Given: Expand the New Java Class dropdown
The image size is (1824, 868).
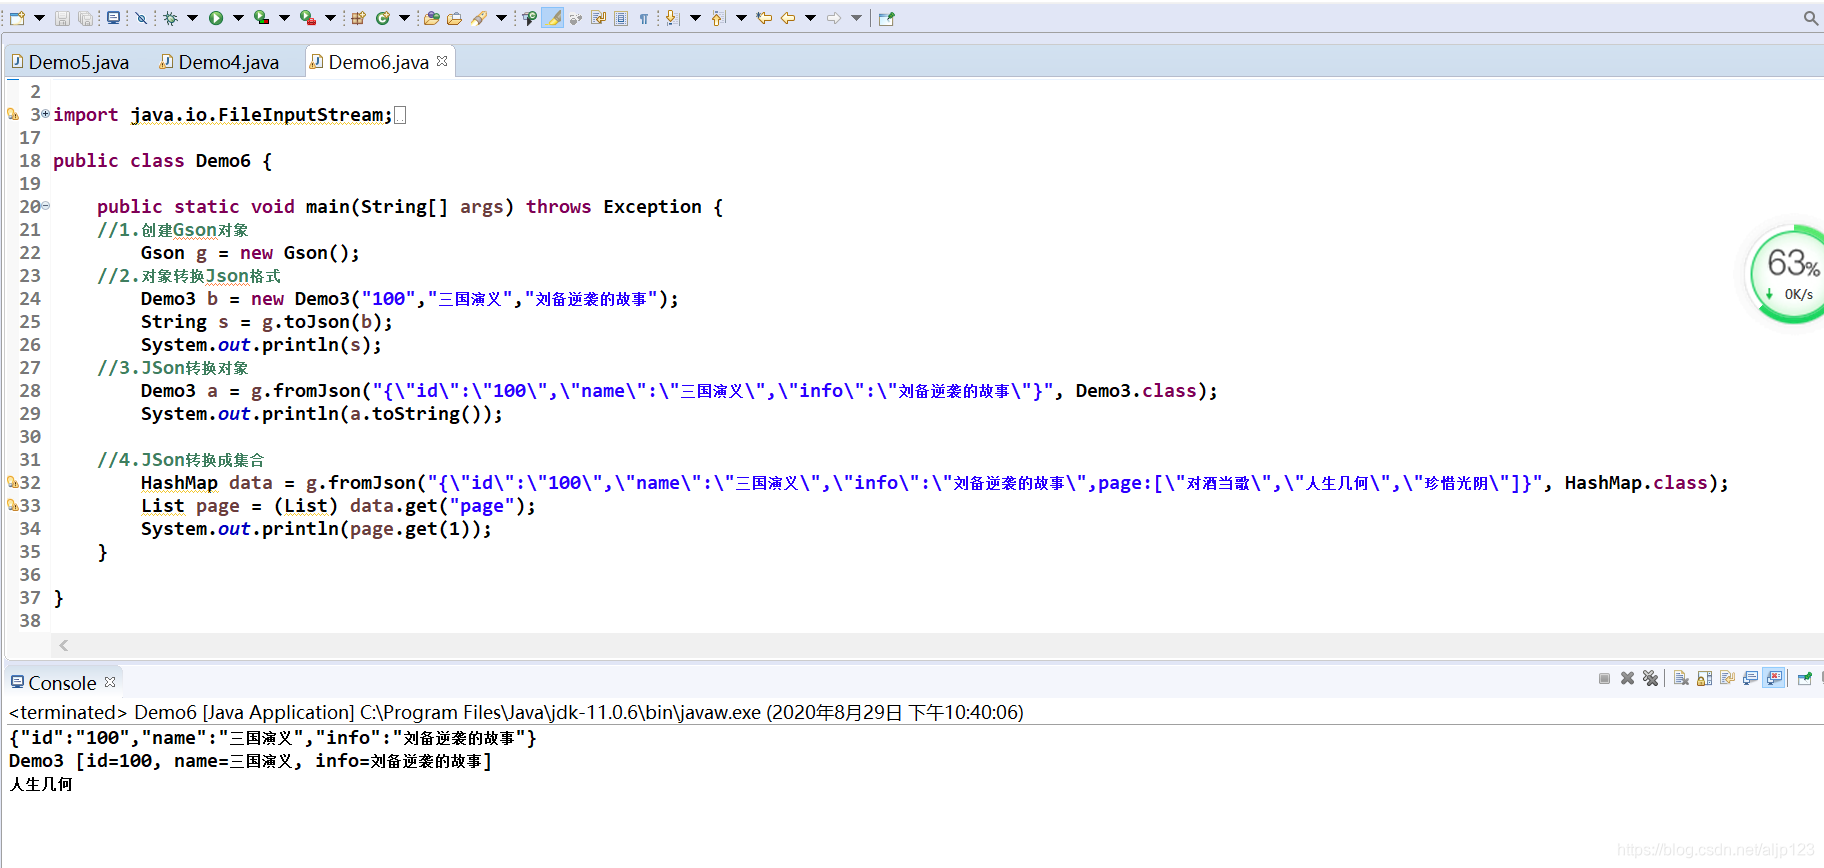Looking at the screenshot, I should [404, 18].
